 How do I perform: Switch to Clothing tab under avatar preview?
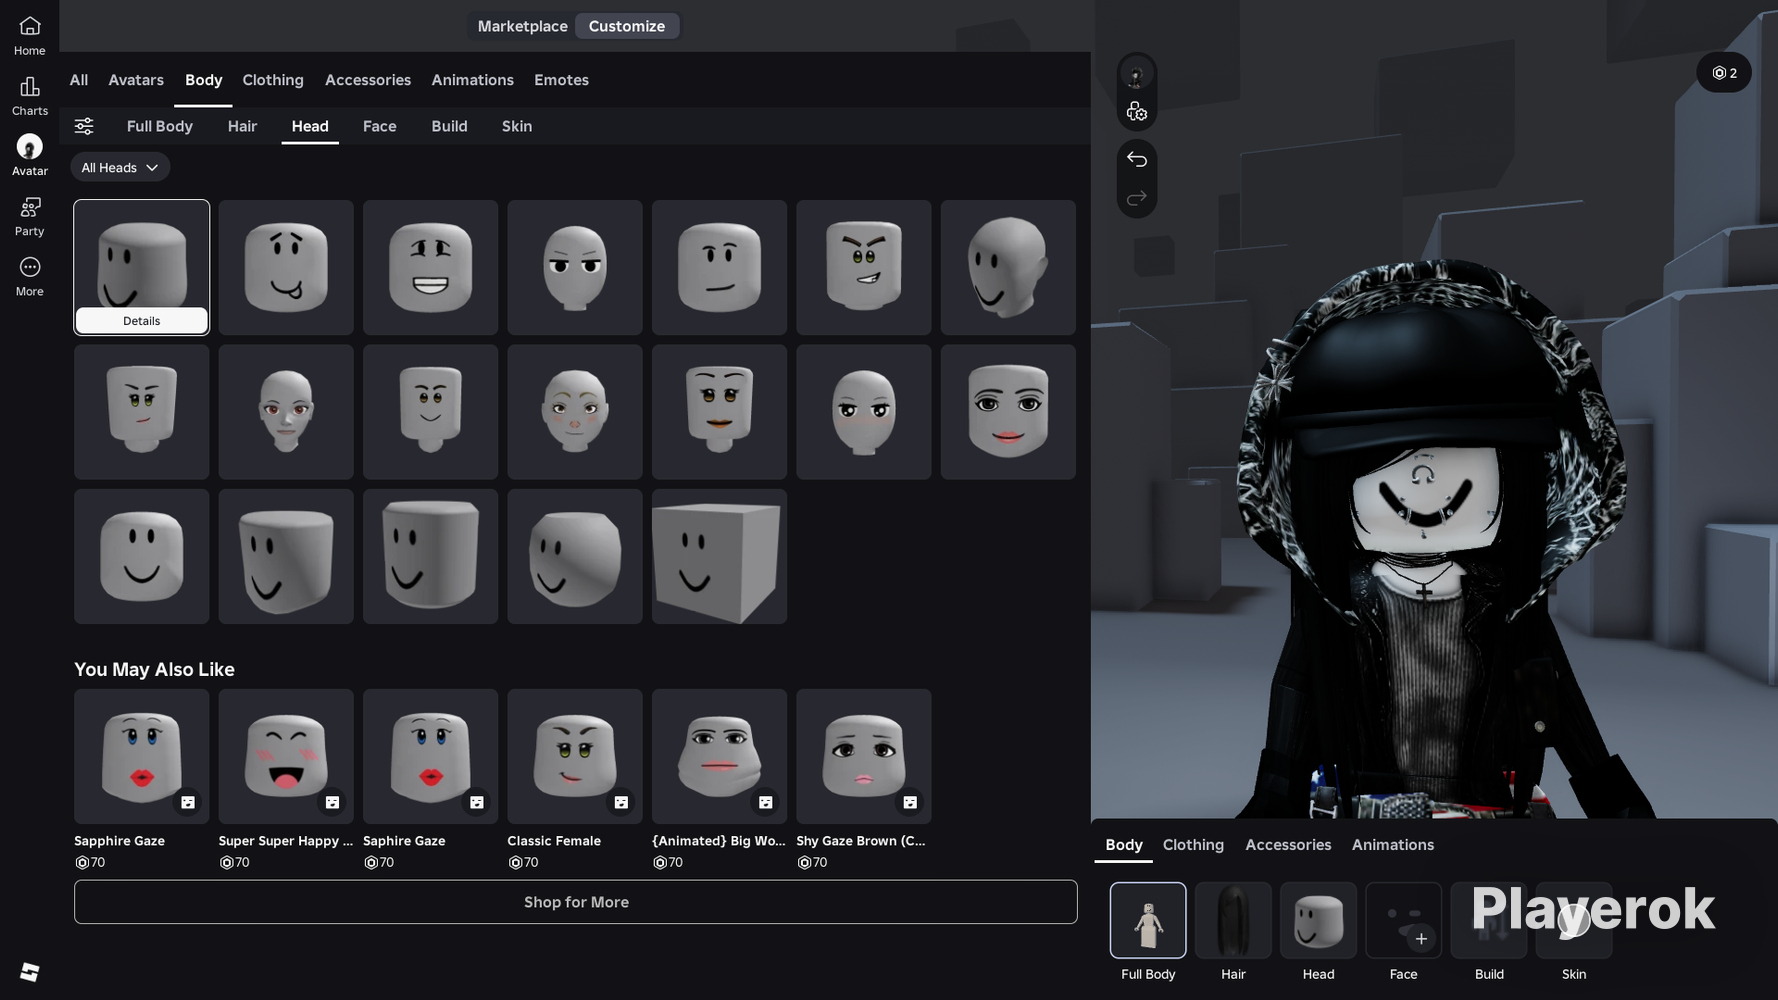pos(1193,845)
